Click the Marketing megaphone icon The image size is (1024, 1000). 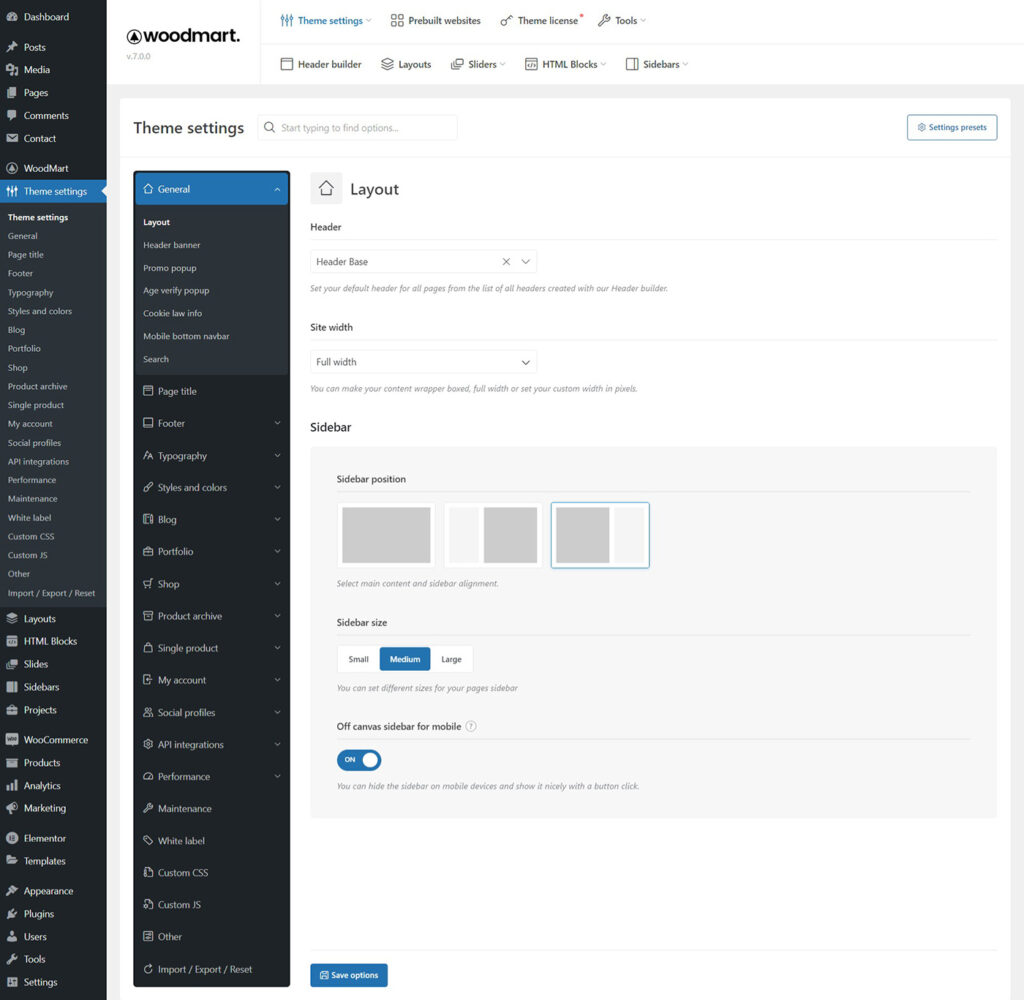pos(12,808)
